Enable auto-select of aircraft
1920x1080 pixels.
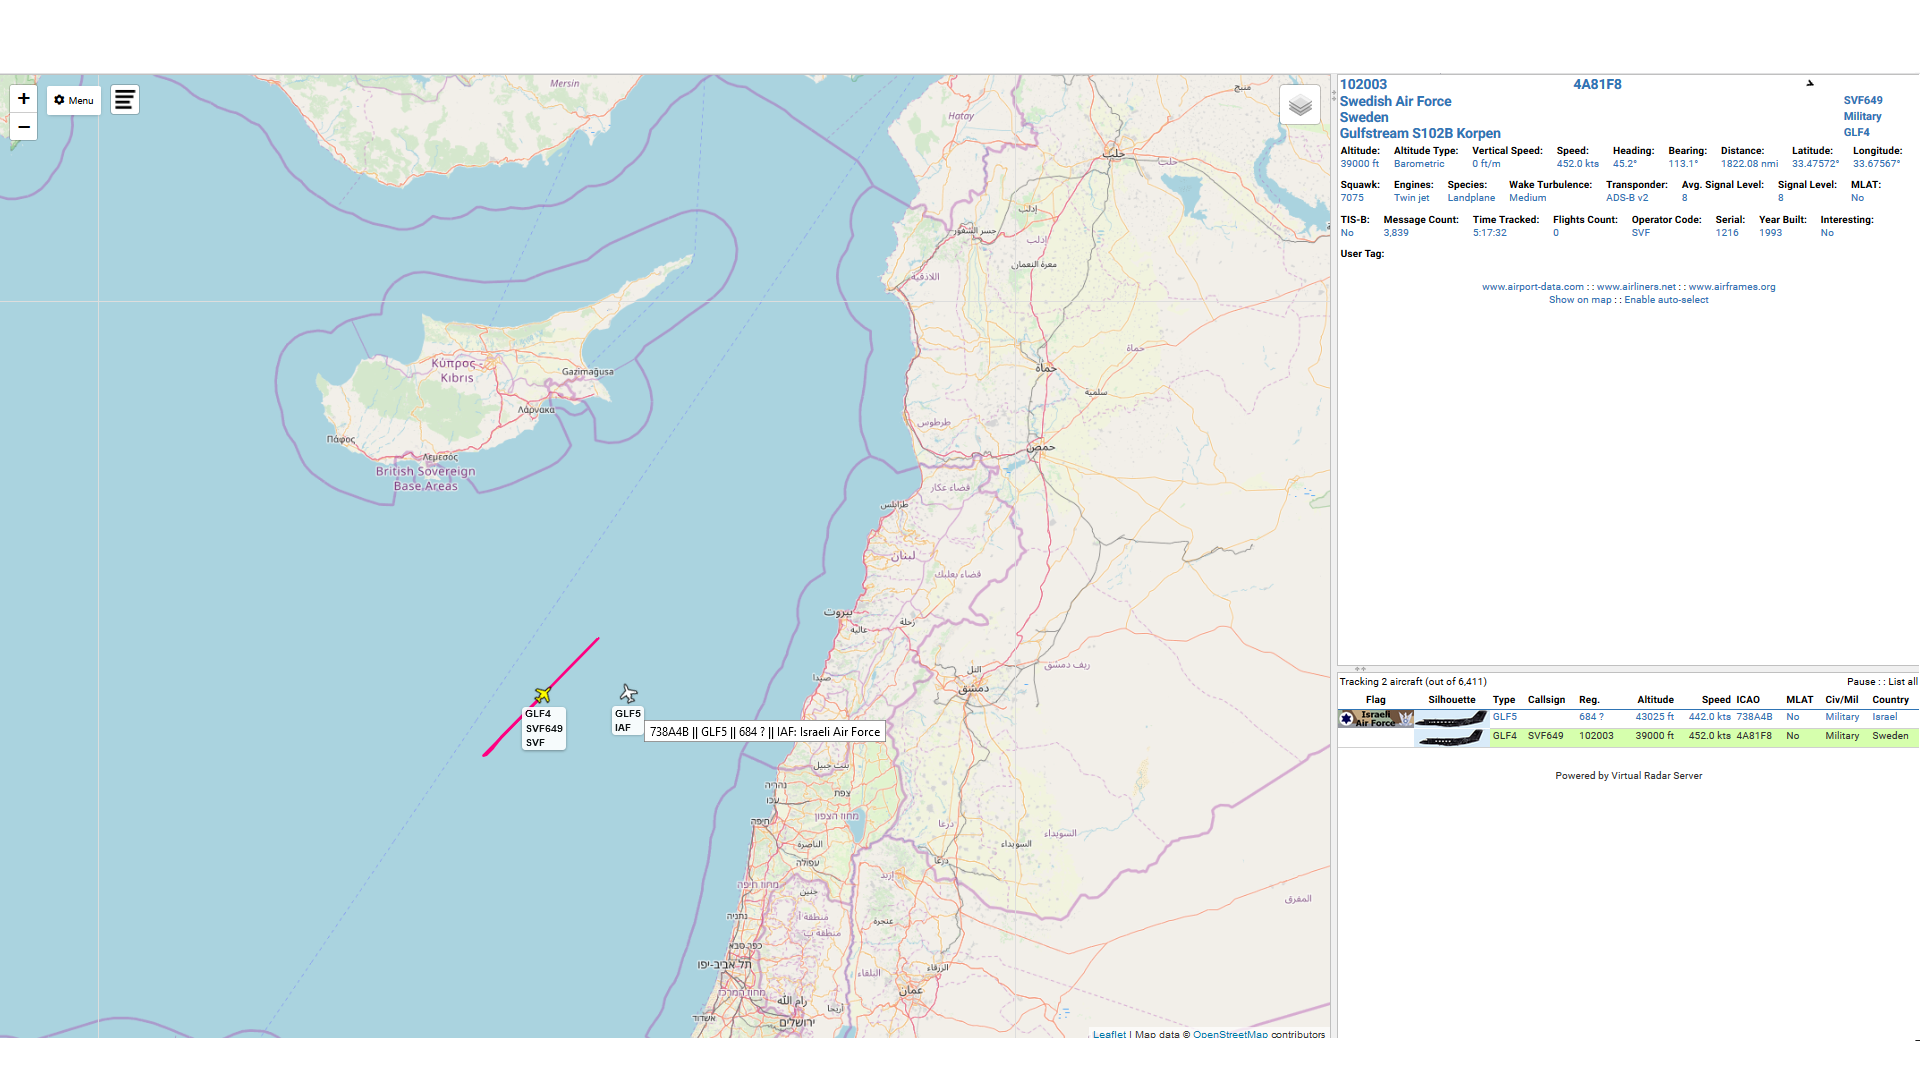coord(1666,300)
